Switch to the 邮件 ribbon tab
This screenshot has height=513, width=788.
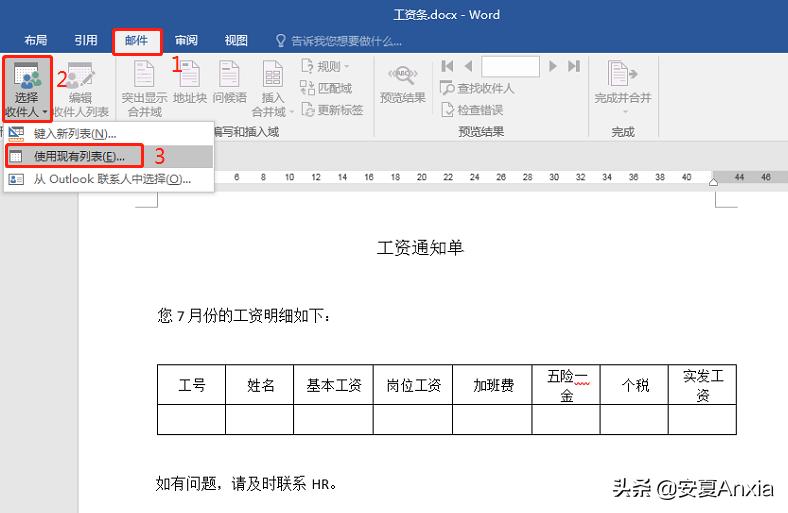click(137, 41)
